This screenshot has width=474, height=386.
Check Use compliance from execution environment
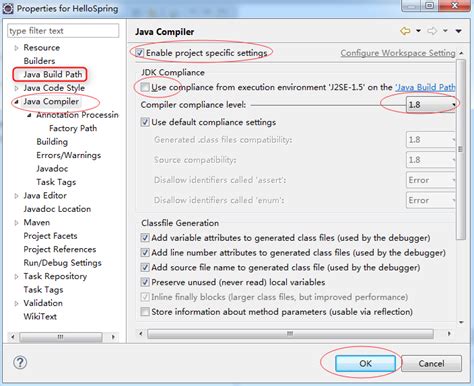pyautogui.click(x=145, y=87)
